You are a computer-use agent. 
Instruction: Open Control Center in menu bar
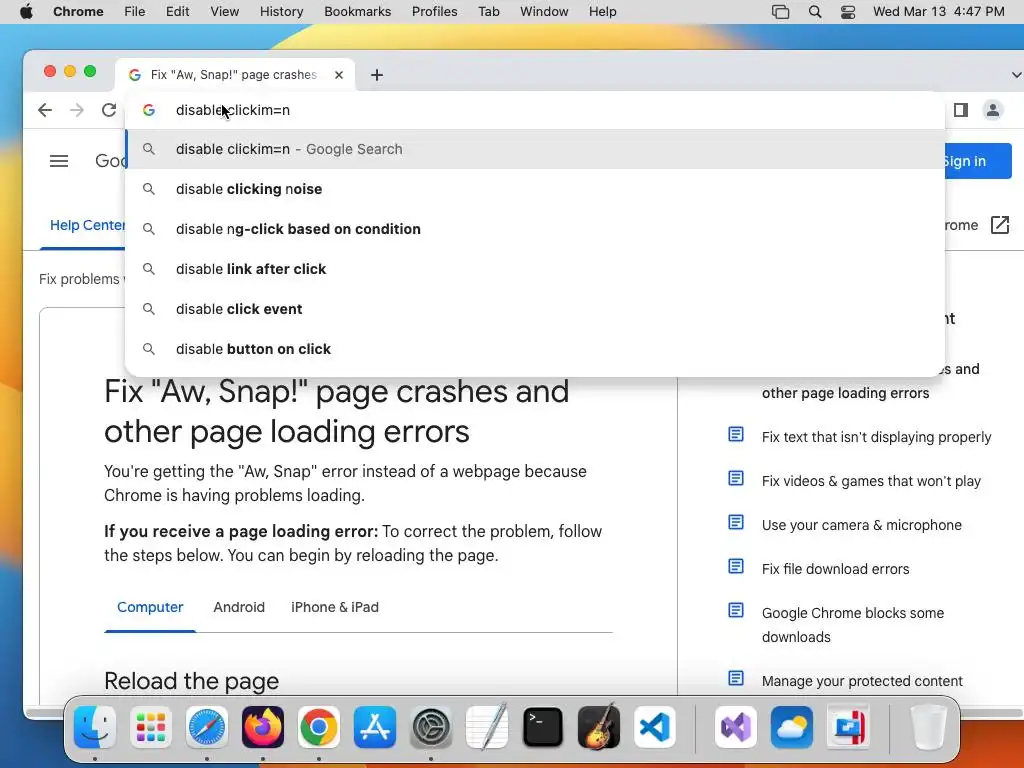(x=848, y=12)
